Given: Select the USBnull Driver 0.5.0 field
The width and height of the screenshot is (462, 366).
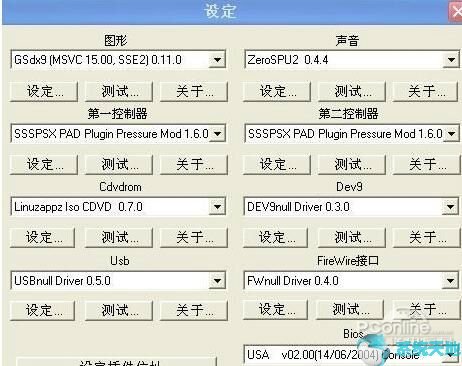Looking at the screenshot, I should click(118, 281).
